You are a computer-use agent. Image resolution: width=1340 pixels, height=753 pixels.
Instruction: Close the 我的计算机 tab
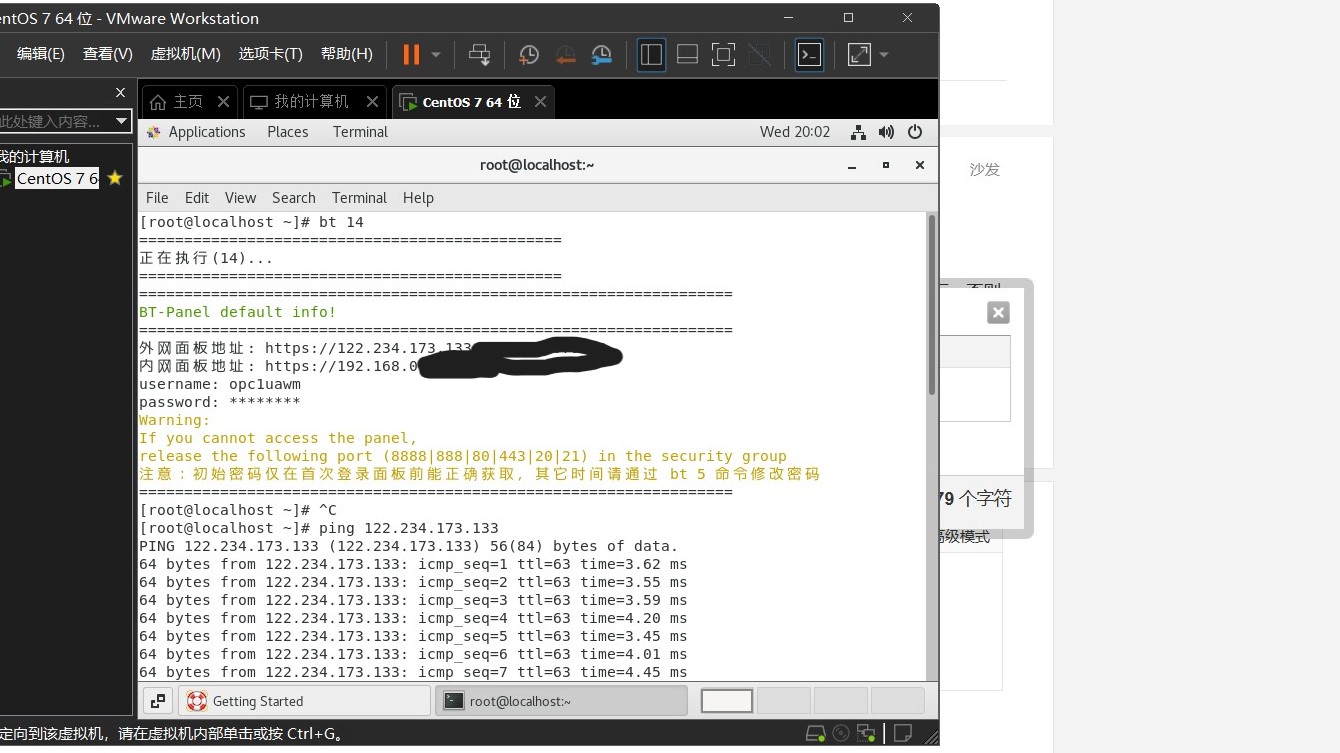372,101
